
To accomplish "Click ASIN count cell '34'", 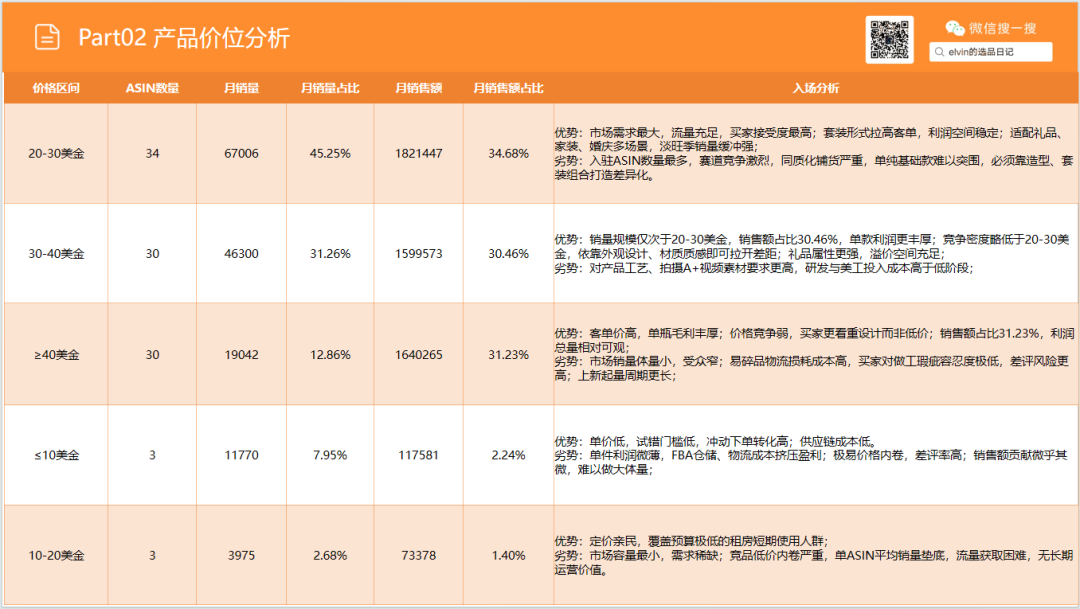I will pyautogui.click(x=152, y=154).
